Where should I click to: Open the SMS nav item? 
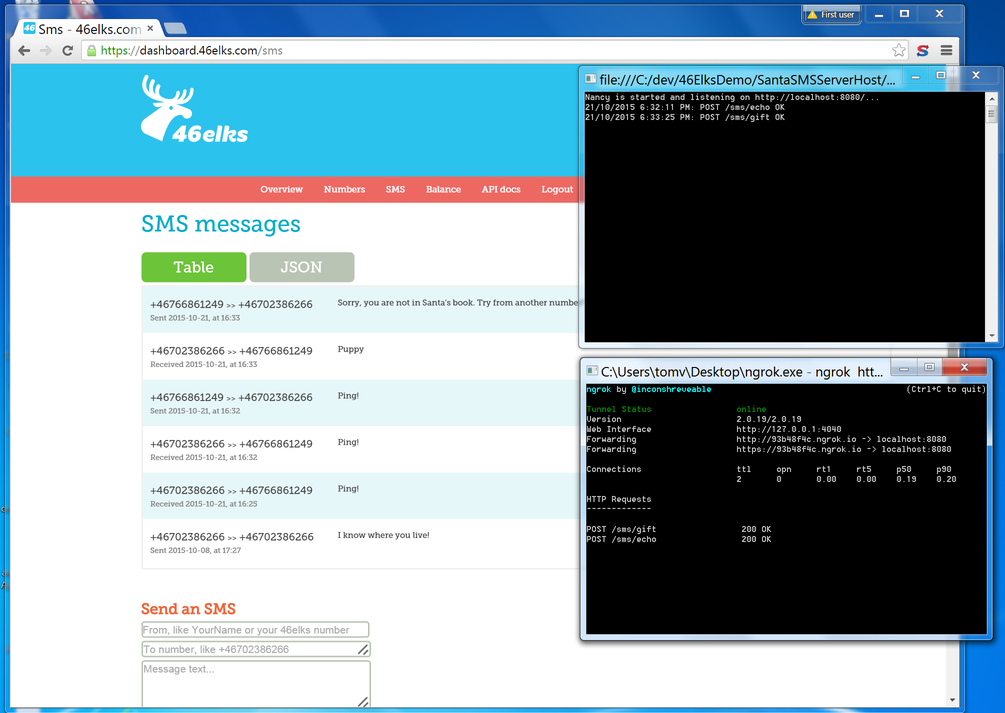395,189
